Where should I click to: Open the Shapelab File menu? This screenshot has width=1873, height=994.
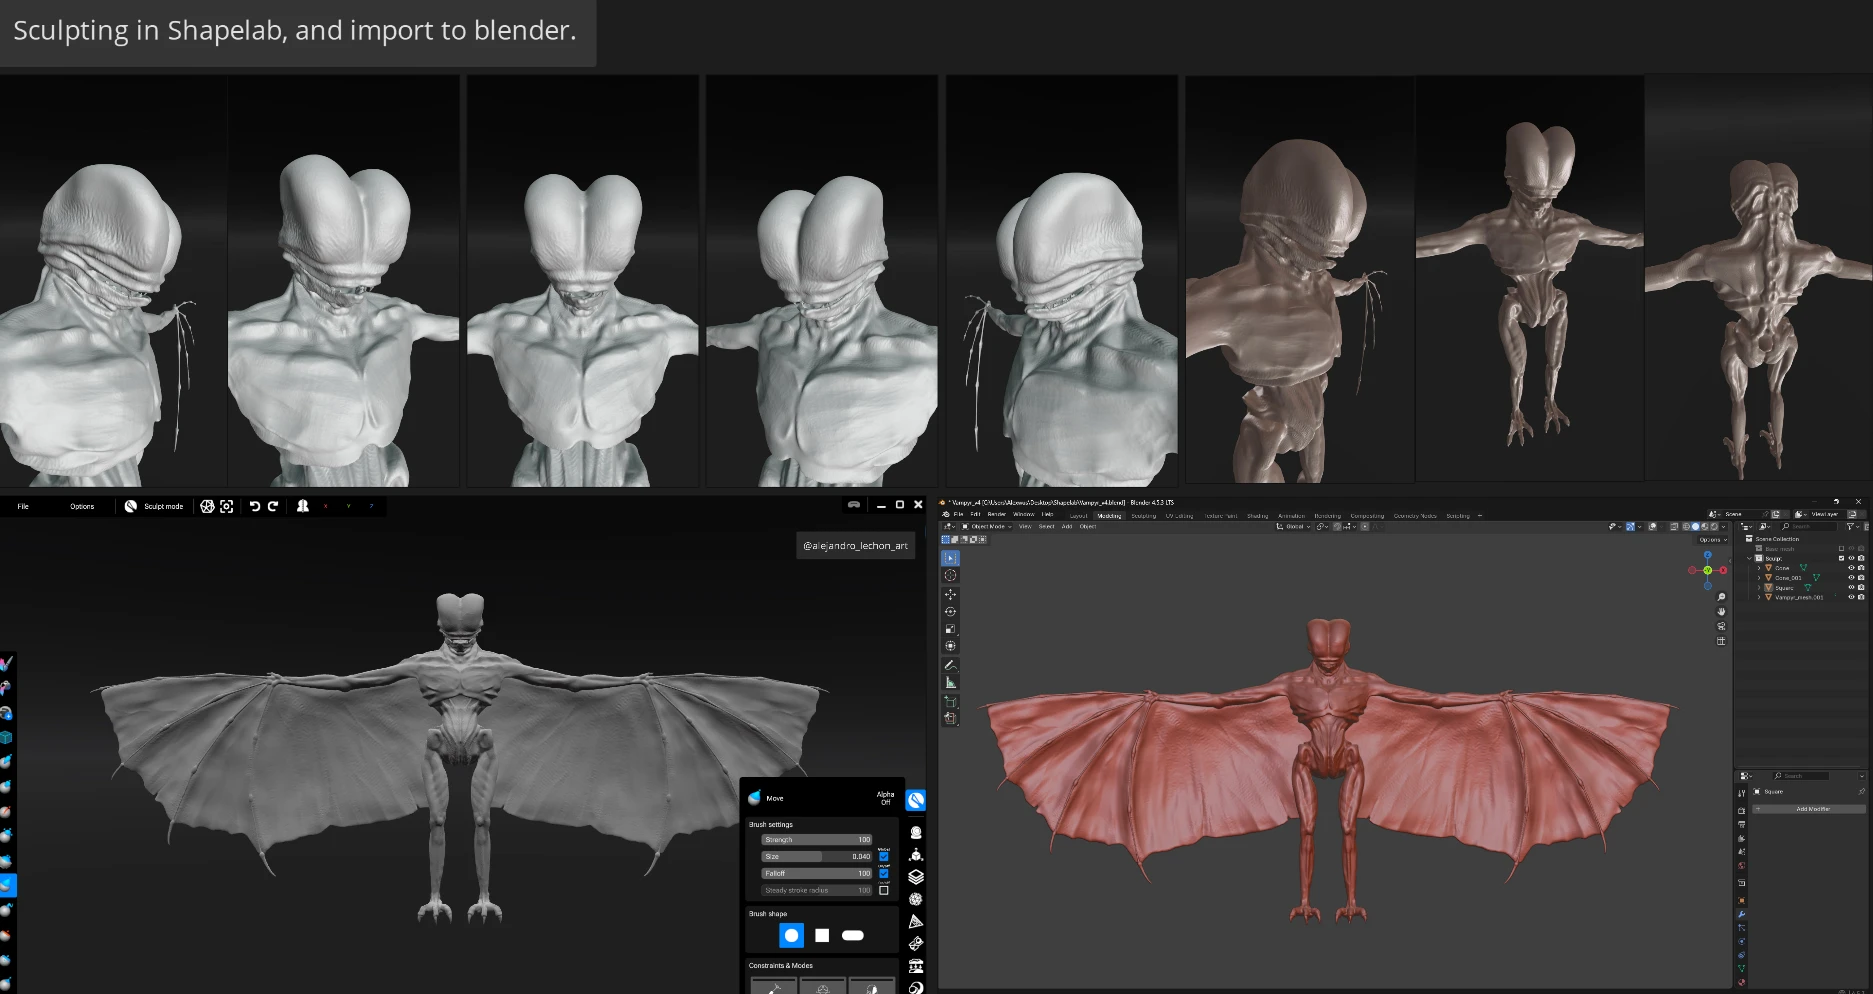pos(23,506)
